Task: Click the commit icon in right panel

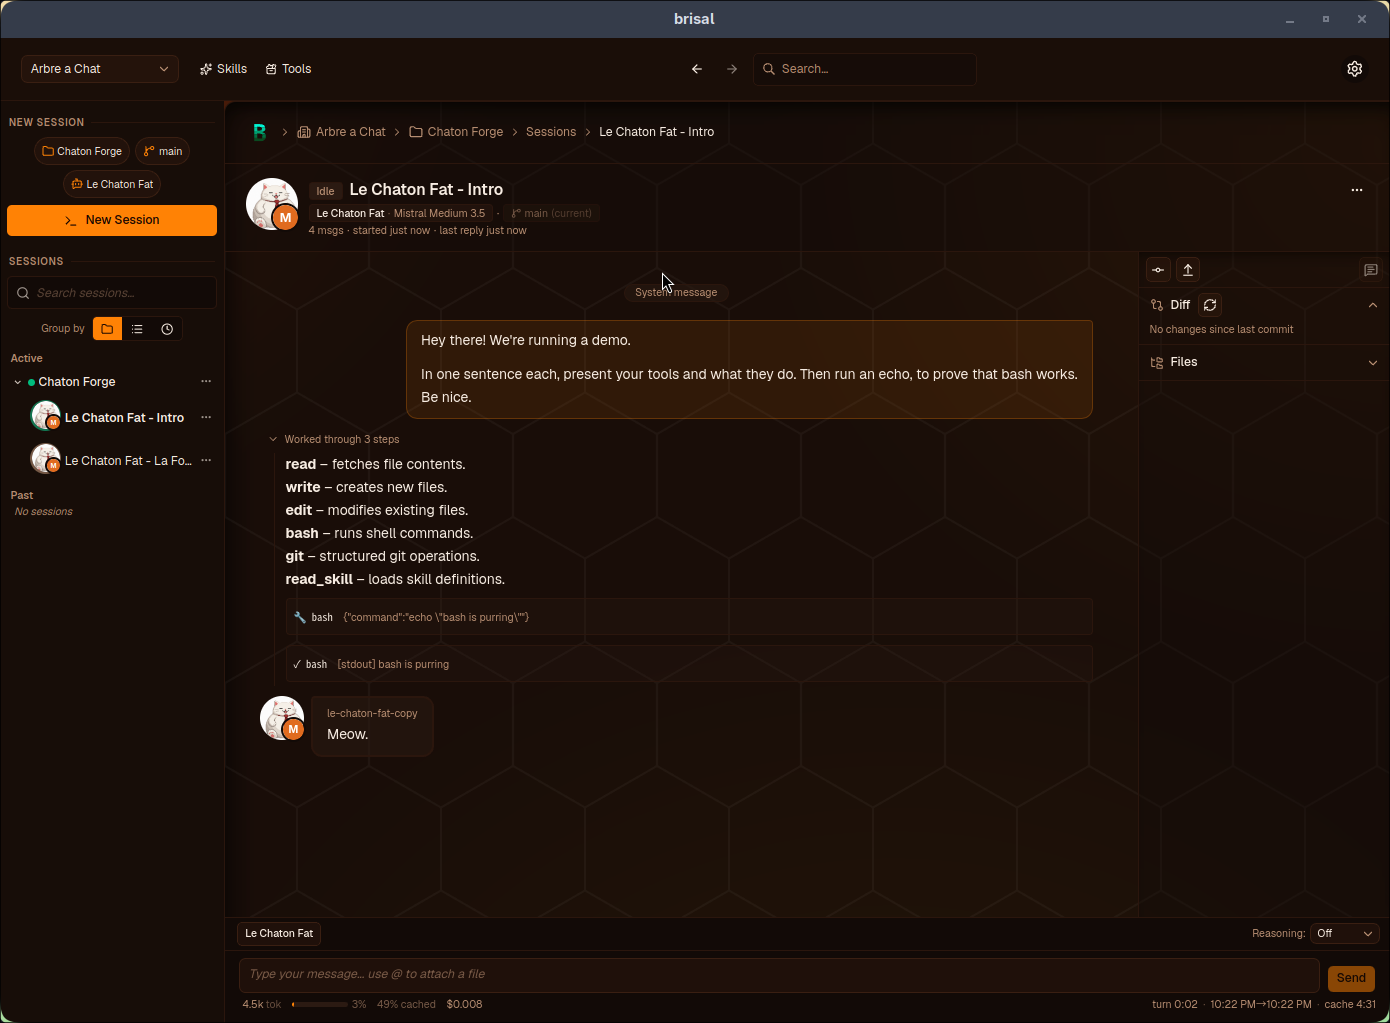Action: [x=1158, y=270]
